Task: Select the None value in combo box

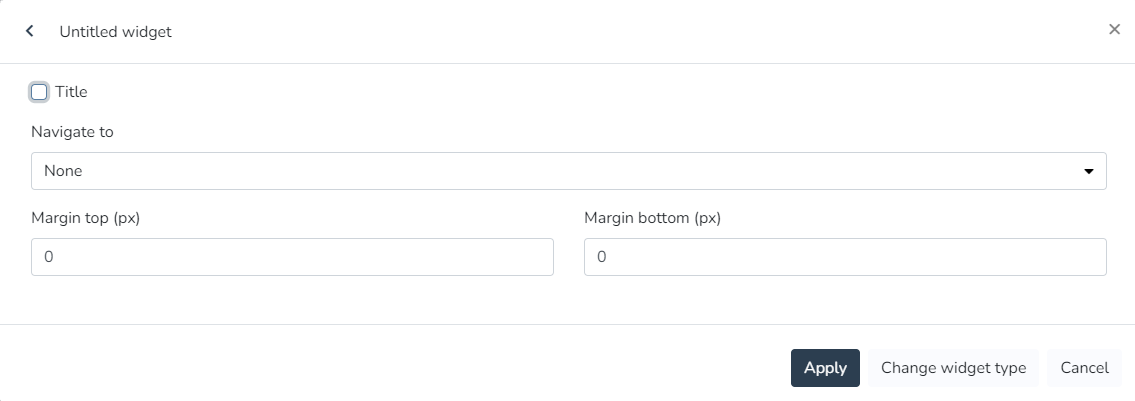Action: point(63,171)
